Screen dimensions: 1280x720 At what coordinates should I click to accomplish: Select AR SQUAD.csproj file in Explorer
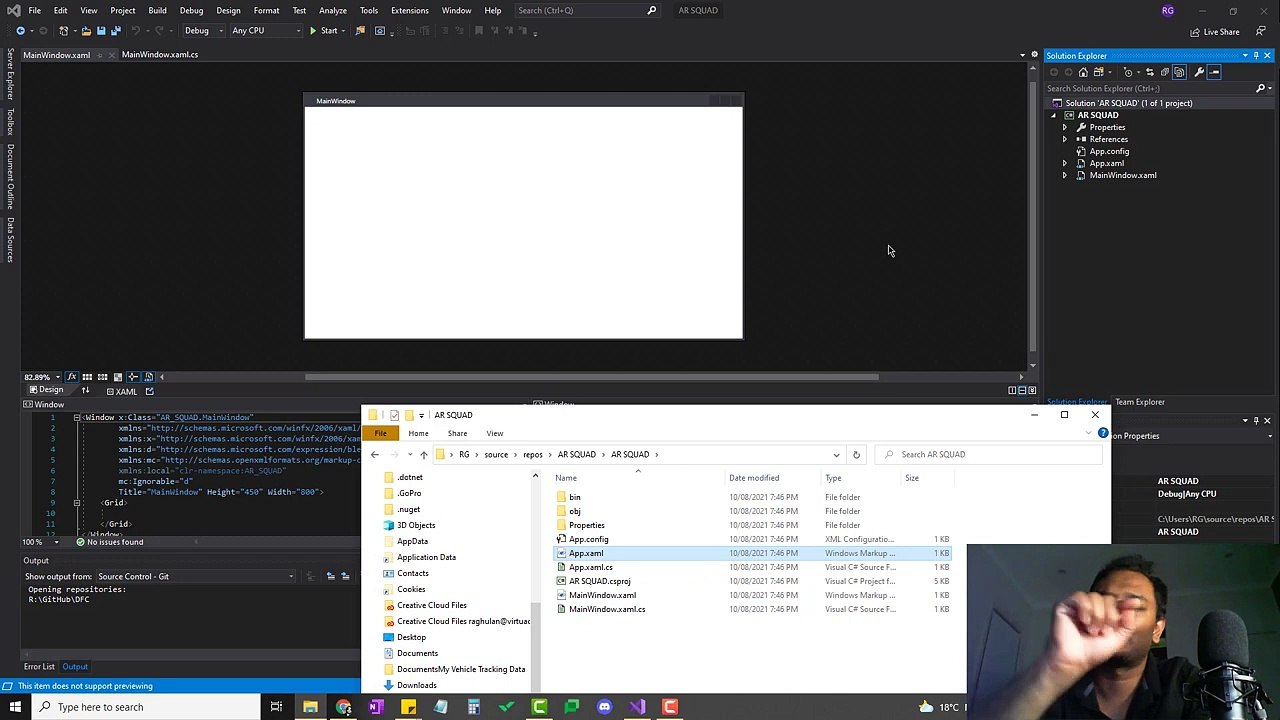coord(599,581)
